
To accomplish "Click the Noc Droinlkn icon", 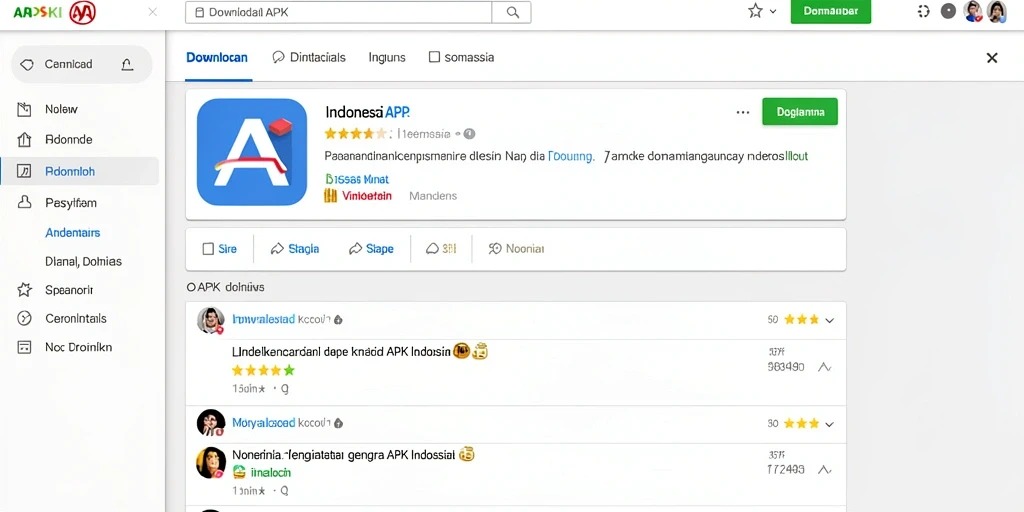I will click(x=24, y=347).
